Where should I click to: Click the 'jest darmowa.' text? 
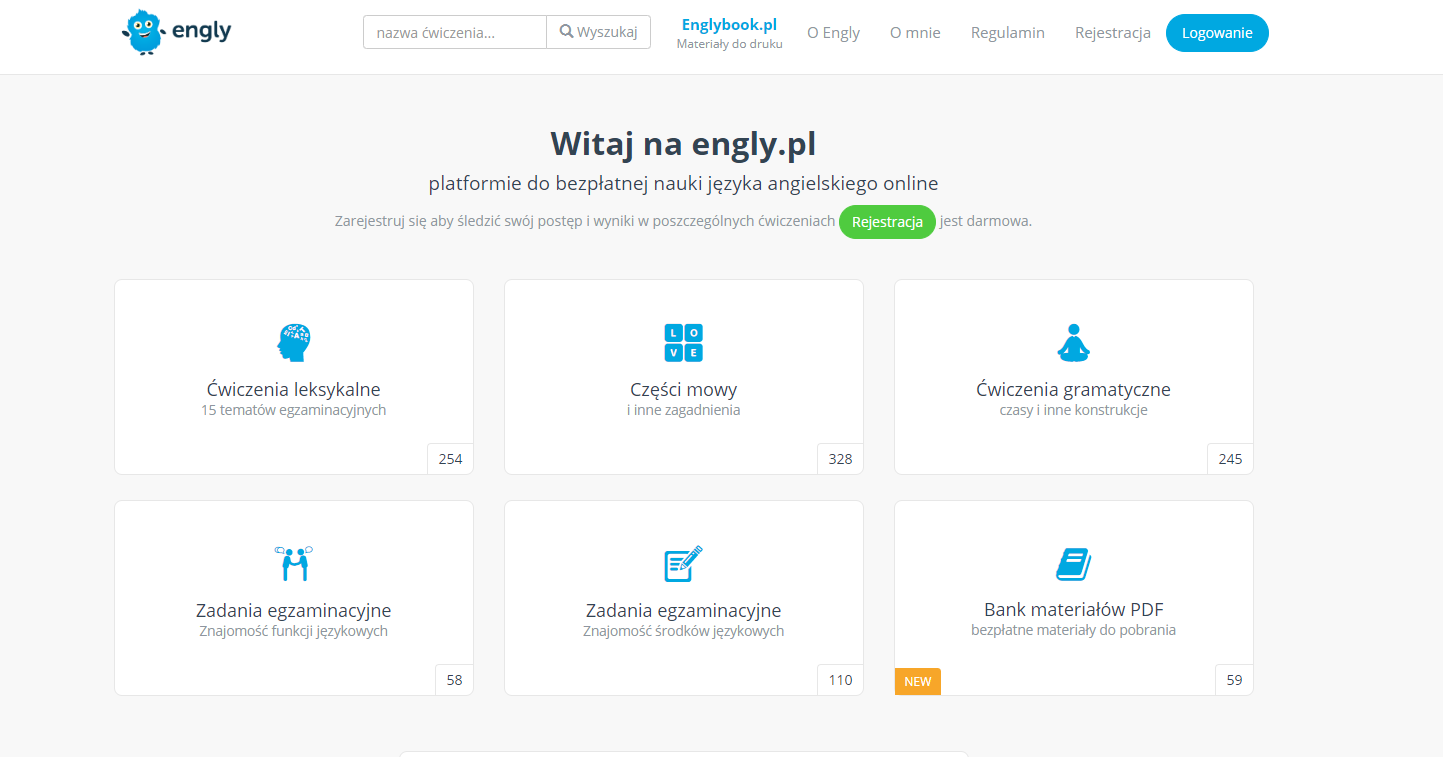click(x=986, y=221)
